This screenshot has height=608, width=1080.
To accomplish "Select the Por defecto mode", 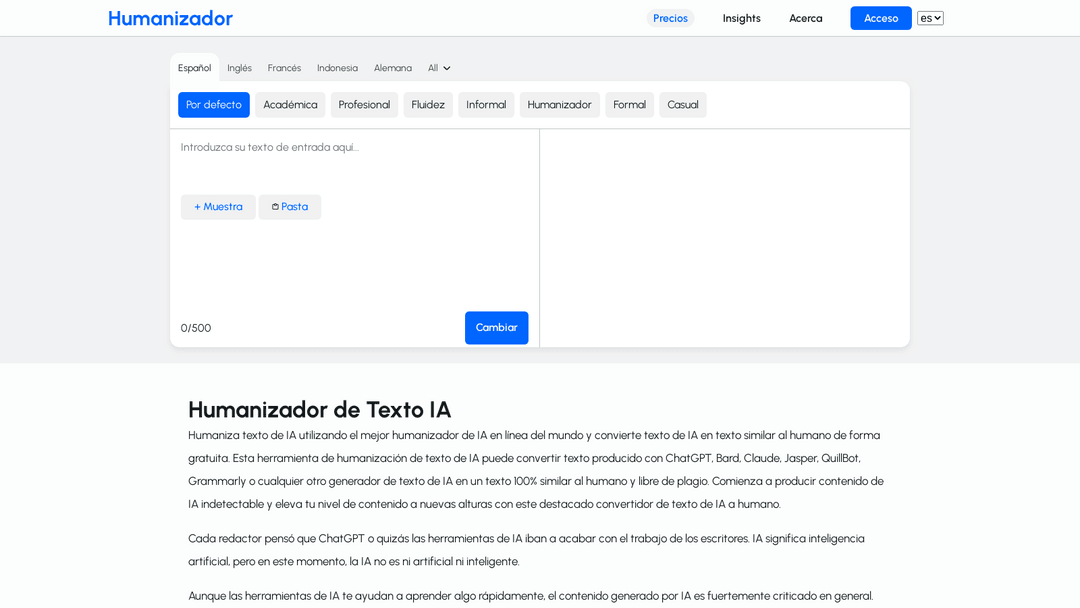I will click(214, 105).
